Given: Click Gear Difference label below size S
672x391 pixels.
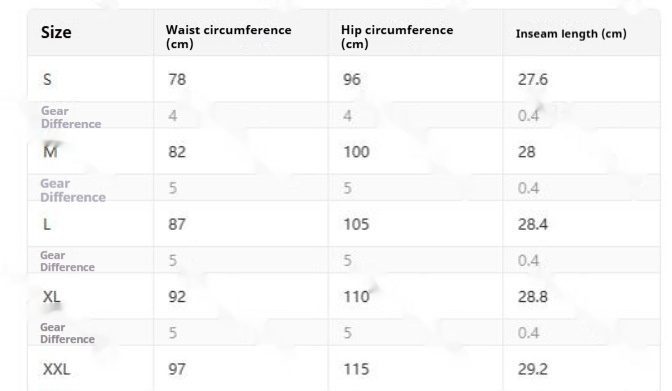Looking at the screenshot, I should point(71,117).
